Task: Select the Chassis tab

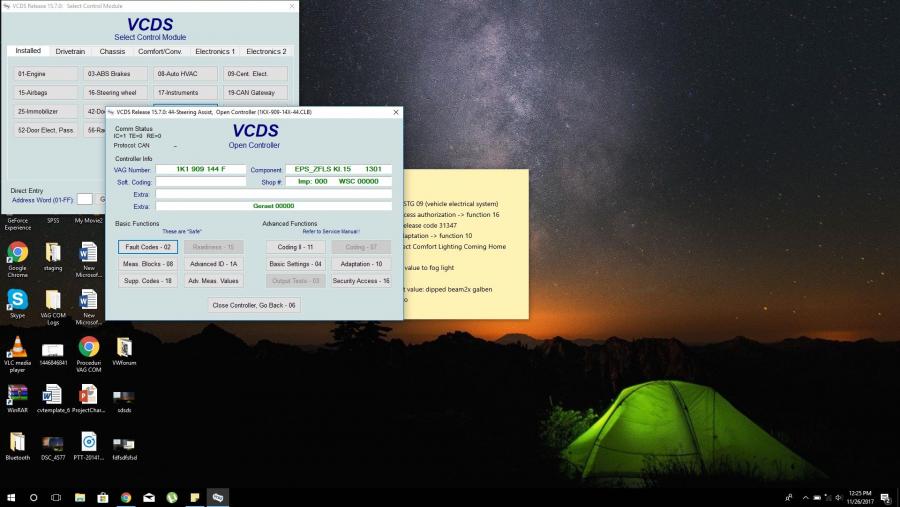Action: [112, 51]
